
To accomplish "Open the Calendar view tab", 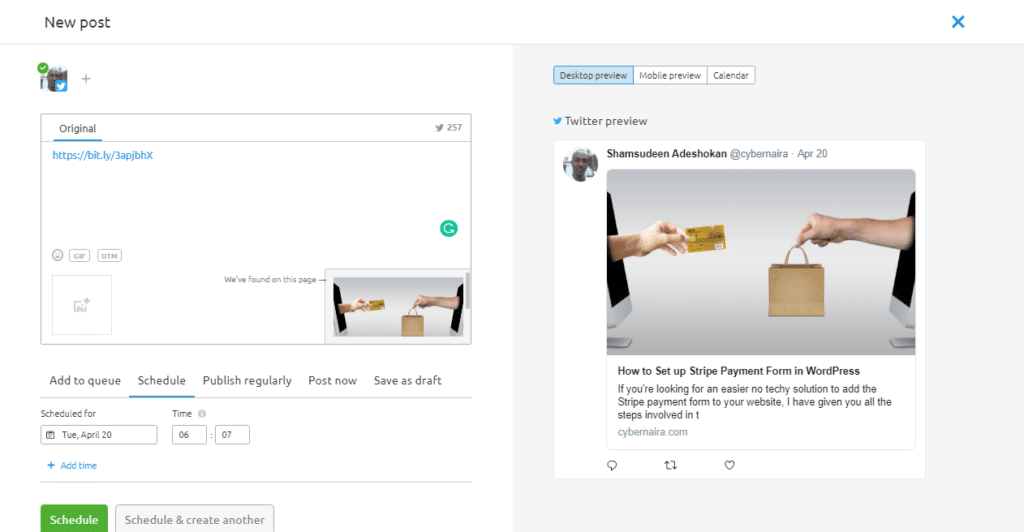I will (x=731, y=75).
